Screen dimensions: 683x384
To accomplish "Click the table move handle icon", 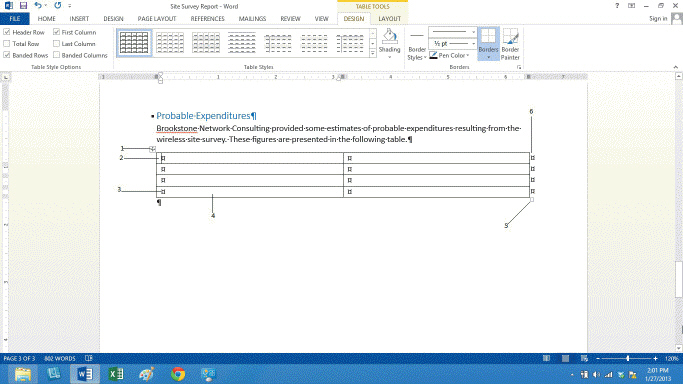I will tap(152, 149).
